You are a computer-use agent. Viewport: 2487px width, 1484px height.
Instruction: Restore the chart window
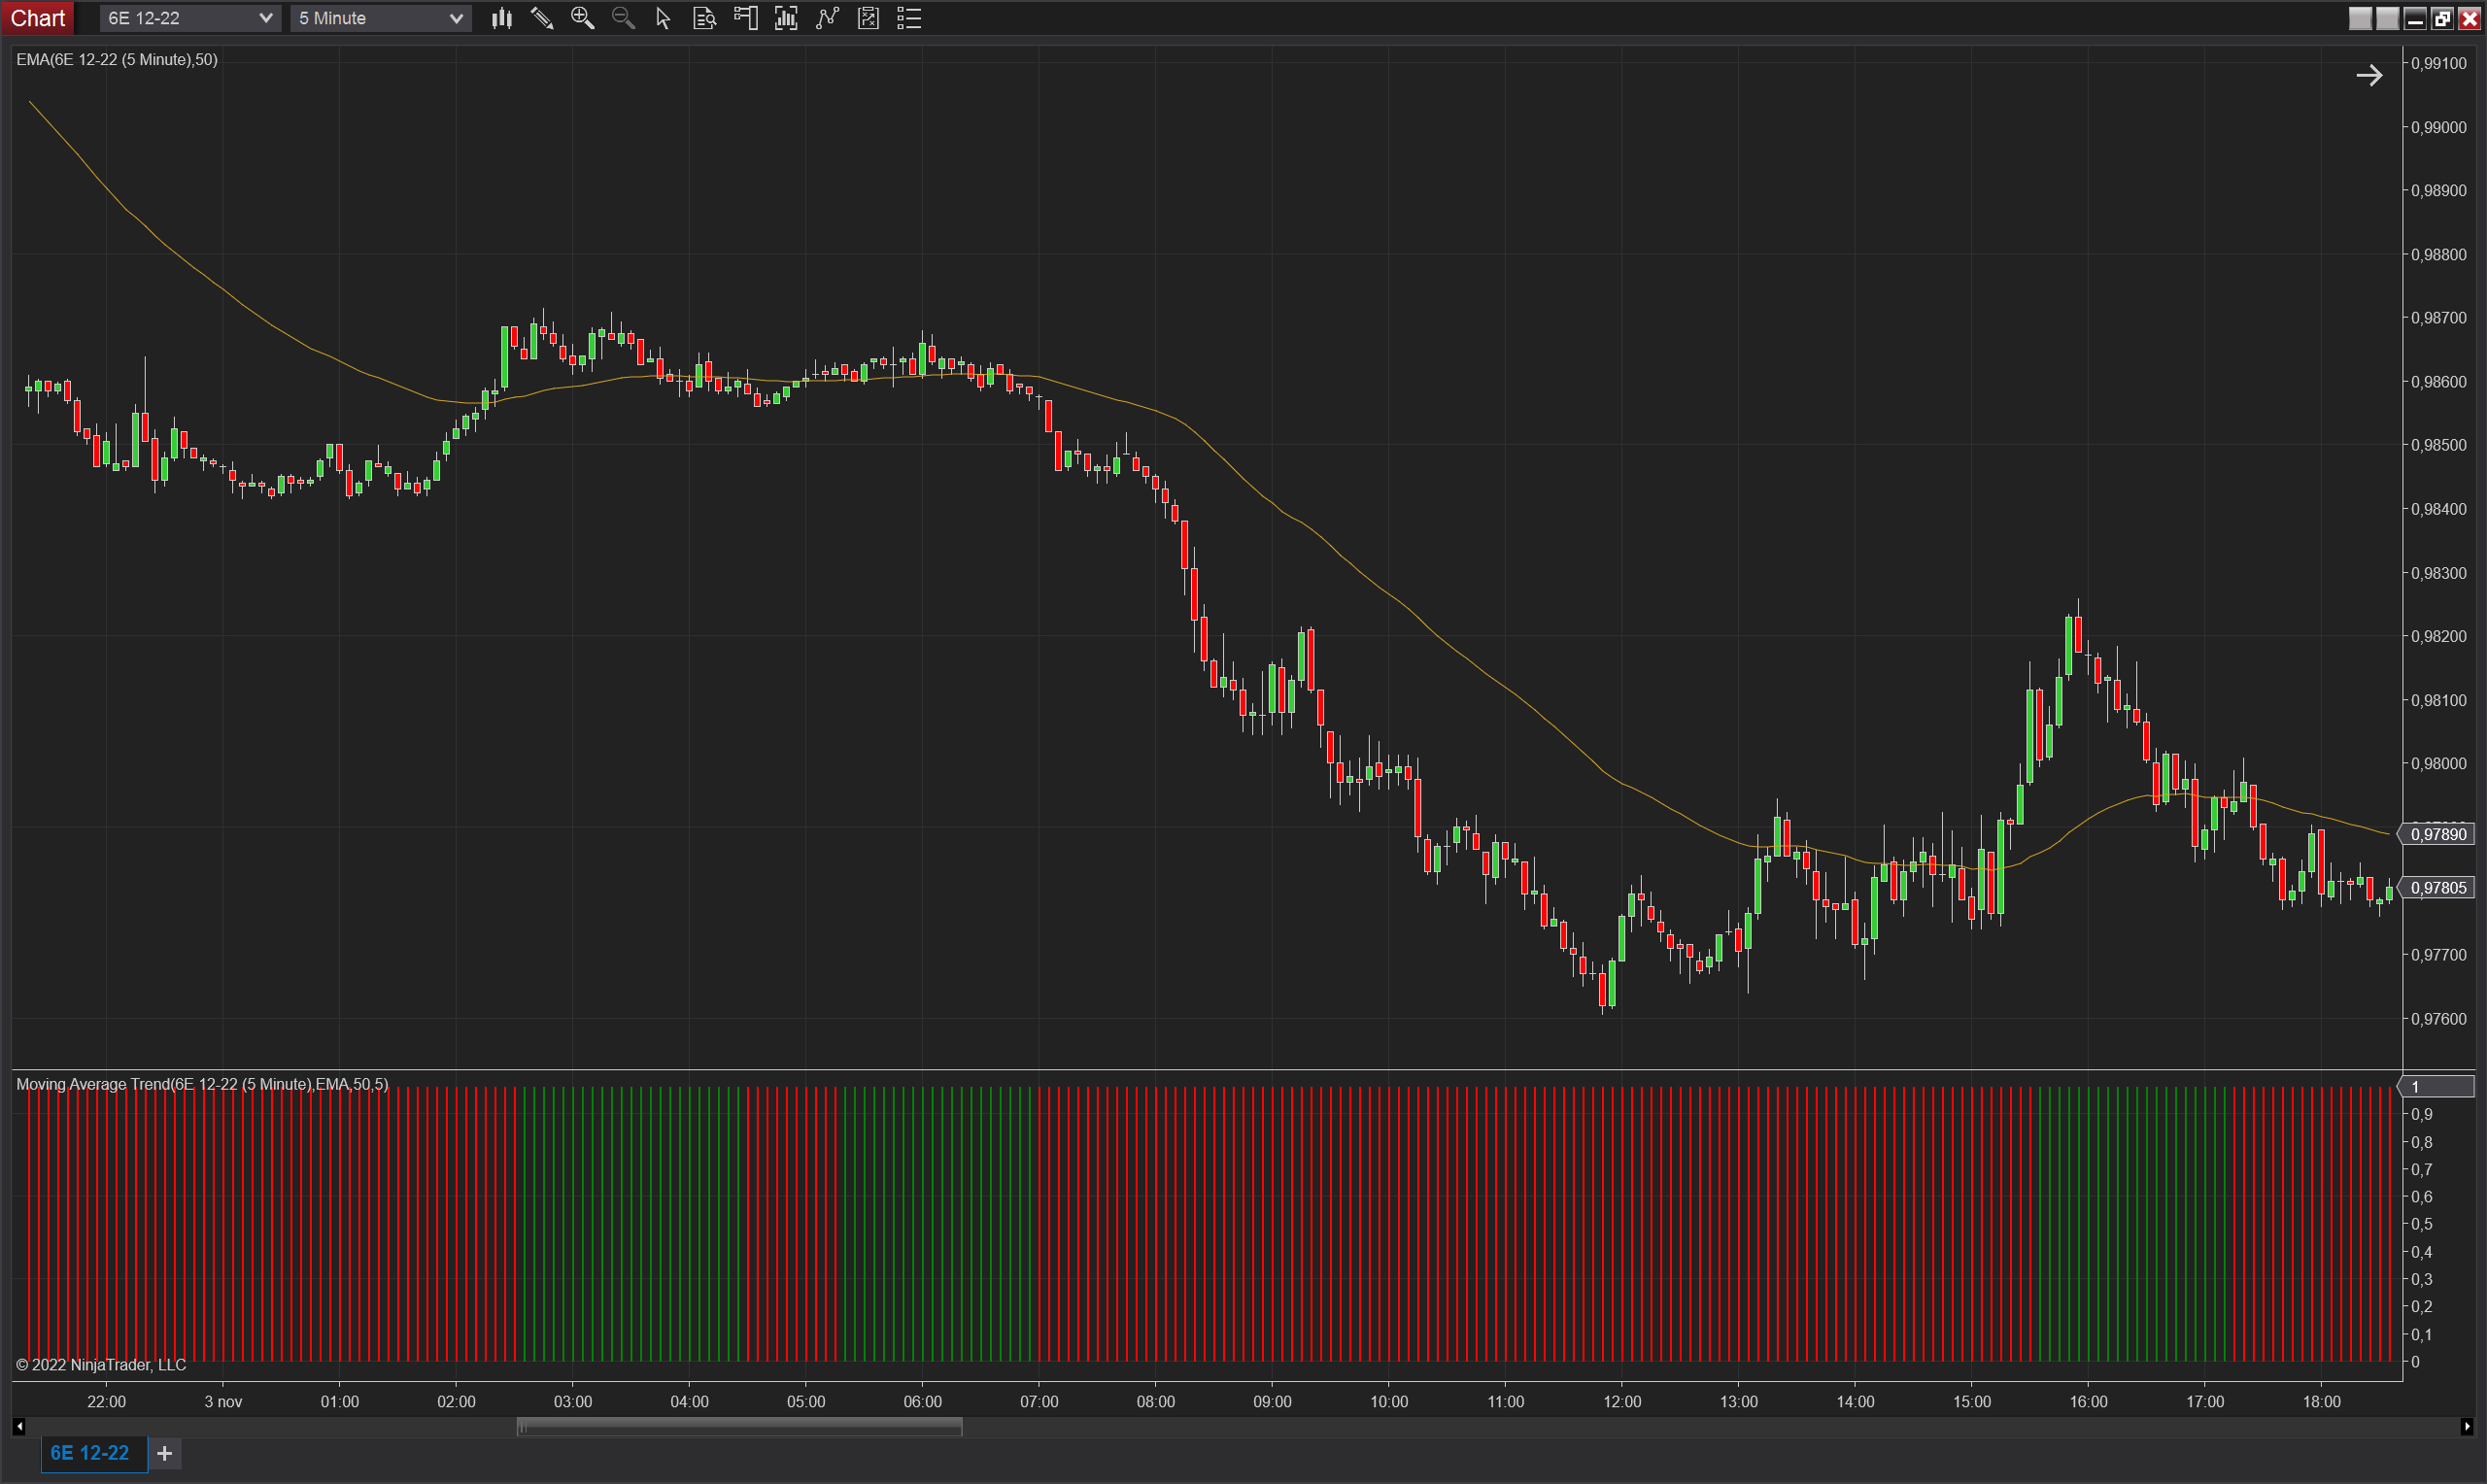tap(2442, 18)
